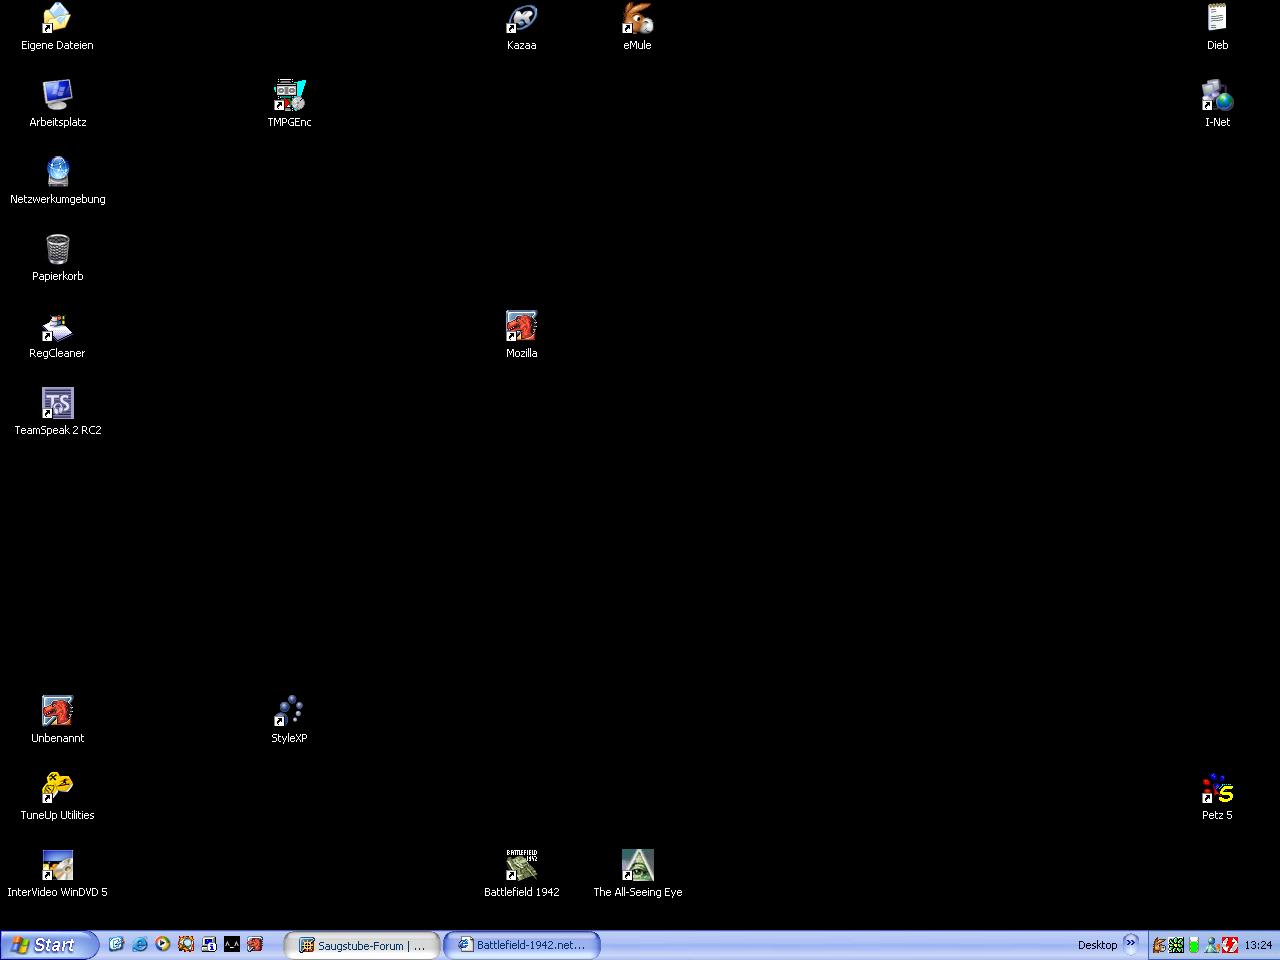Switch to Saugstube-Forum taskbar window
The width and height of the screenshot is (1280, 960).
[x=362, y=945]
